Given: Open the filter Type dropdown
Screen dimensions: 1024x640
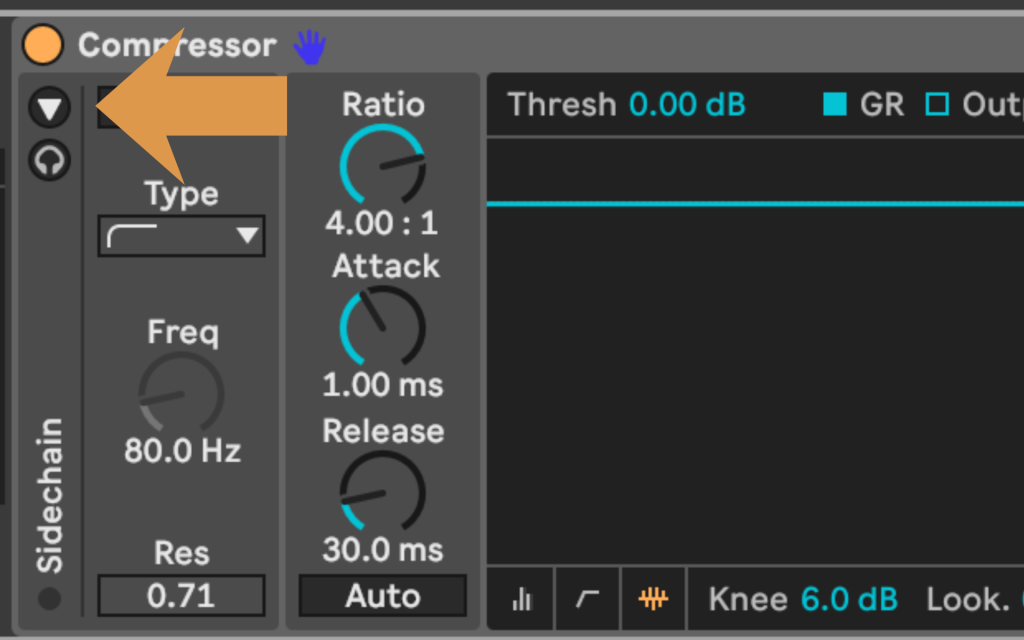Looking at the screenshot, I should (181, 237).
